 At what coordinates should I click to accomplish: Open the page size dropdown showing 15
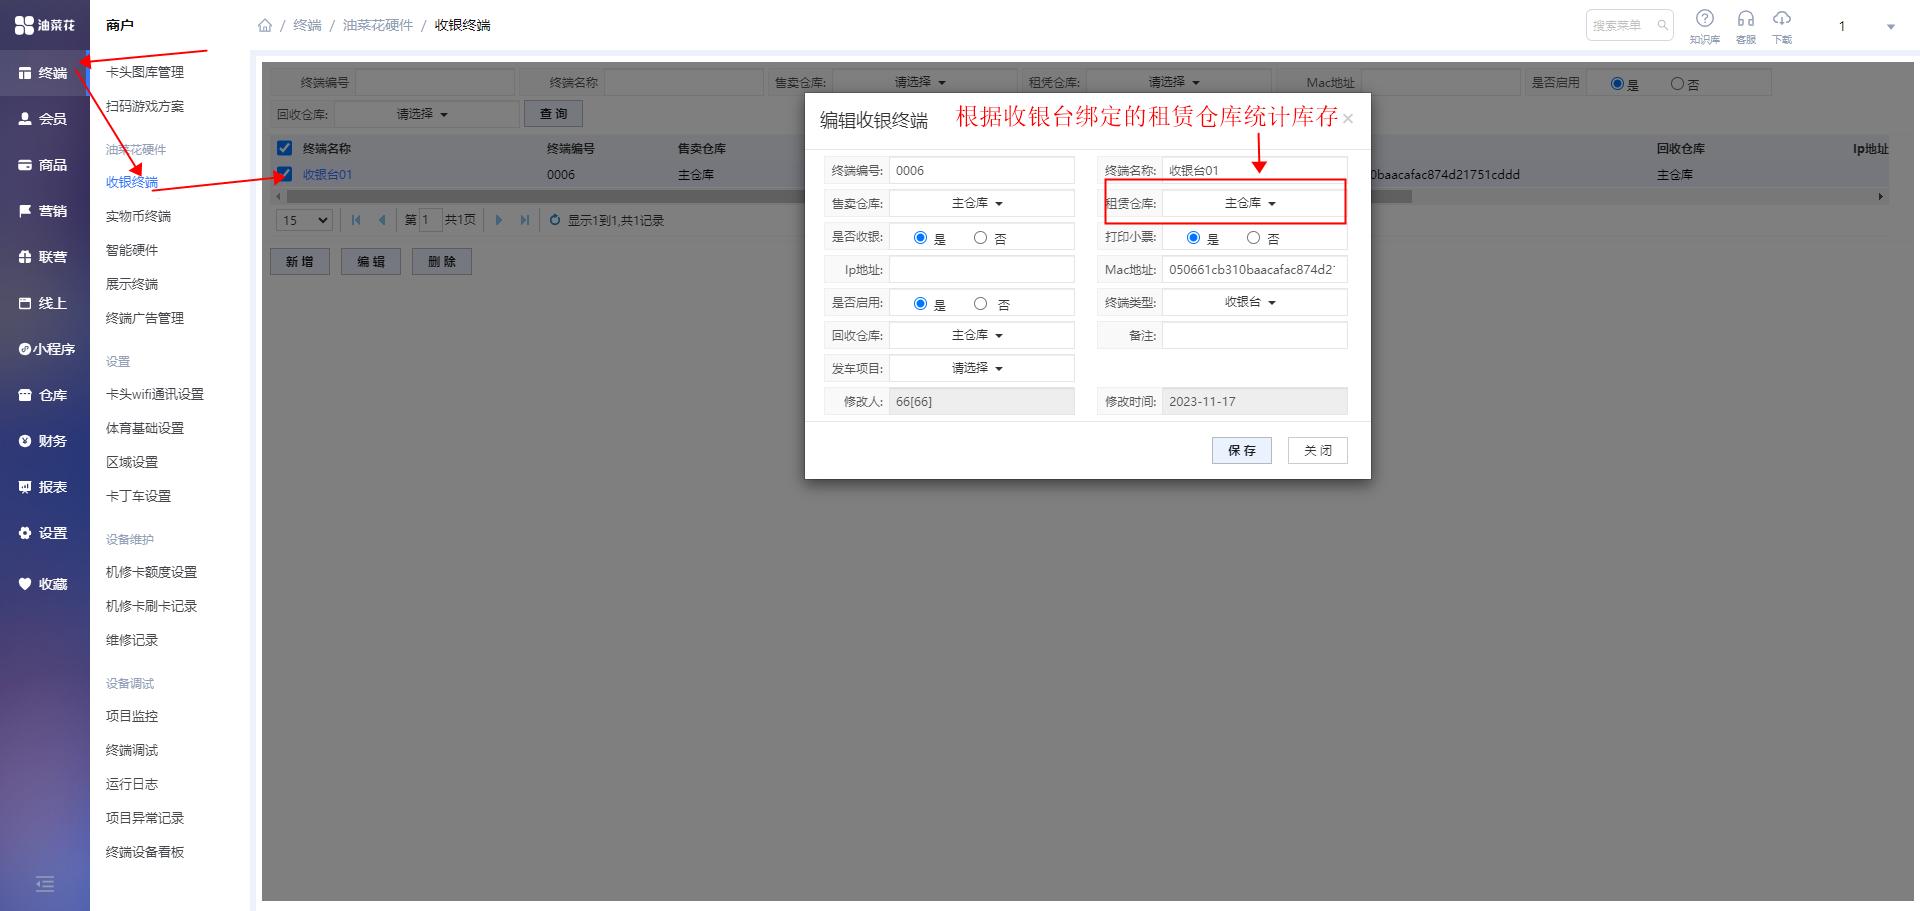coord(305,220)
